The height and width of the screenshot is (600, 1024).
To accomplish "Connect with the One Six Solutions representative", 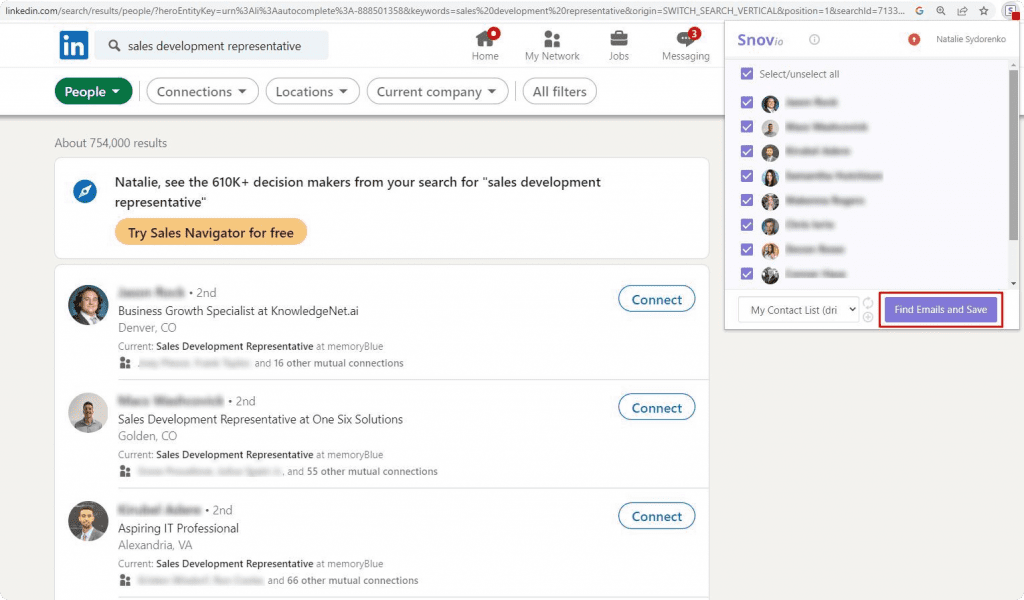I will [656, 407].
